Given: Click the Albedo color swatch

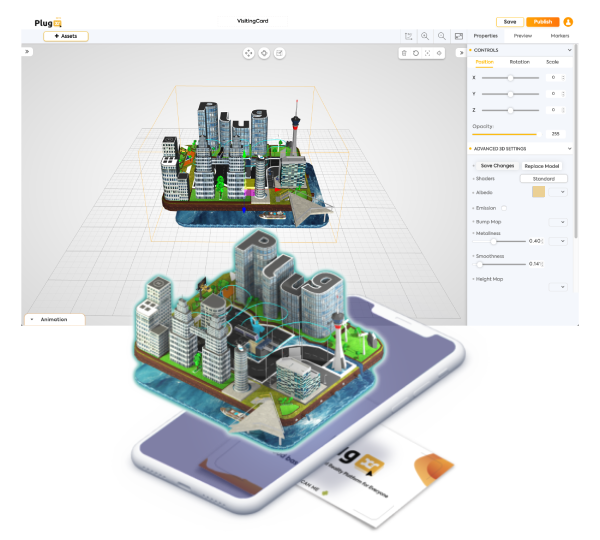Looking at the screenshot, I should [538, 192].
